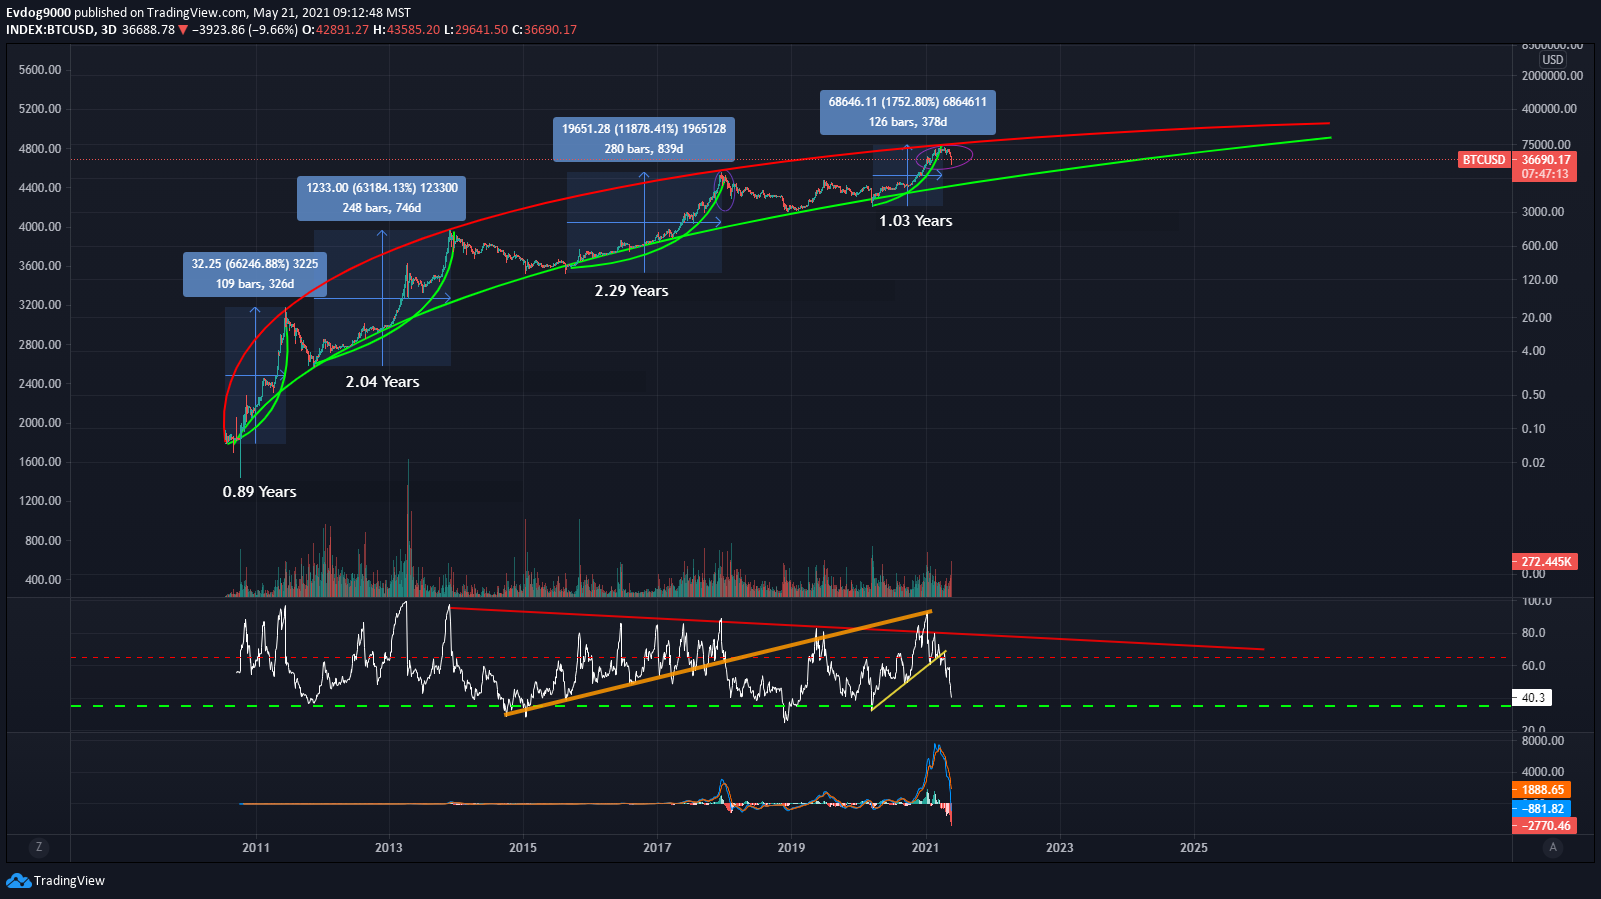1601x899 pixels.
Task: Click the 2019 label on the time axis
Action: pyautogui.click(x=791, y=848)
